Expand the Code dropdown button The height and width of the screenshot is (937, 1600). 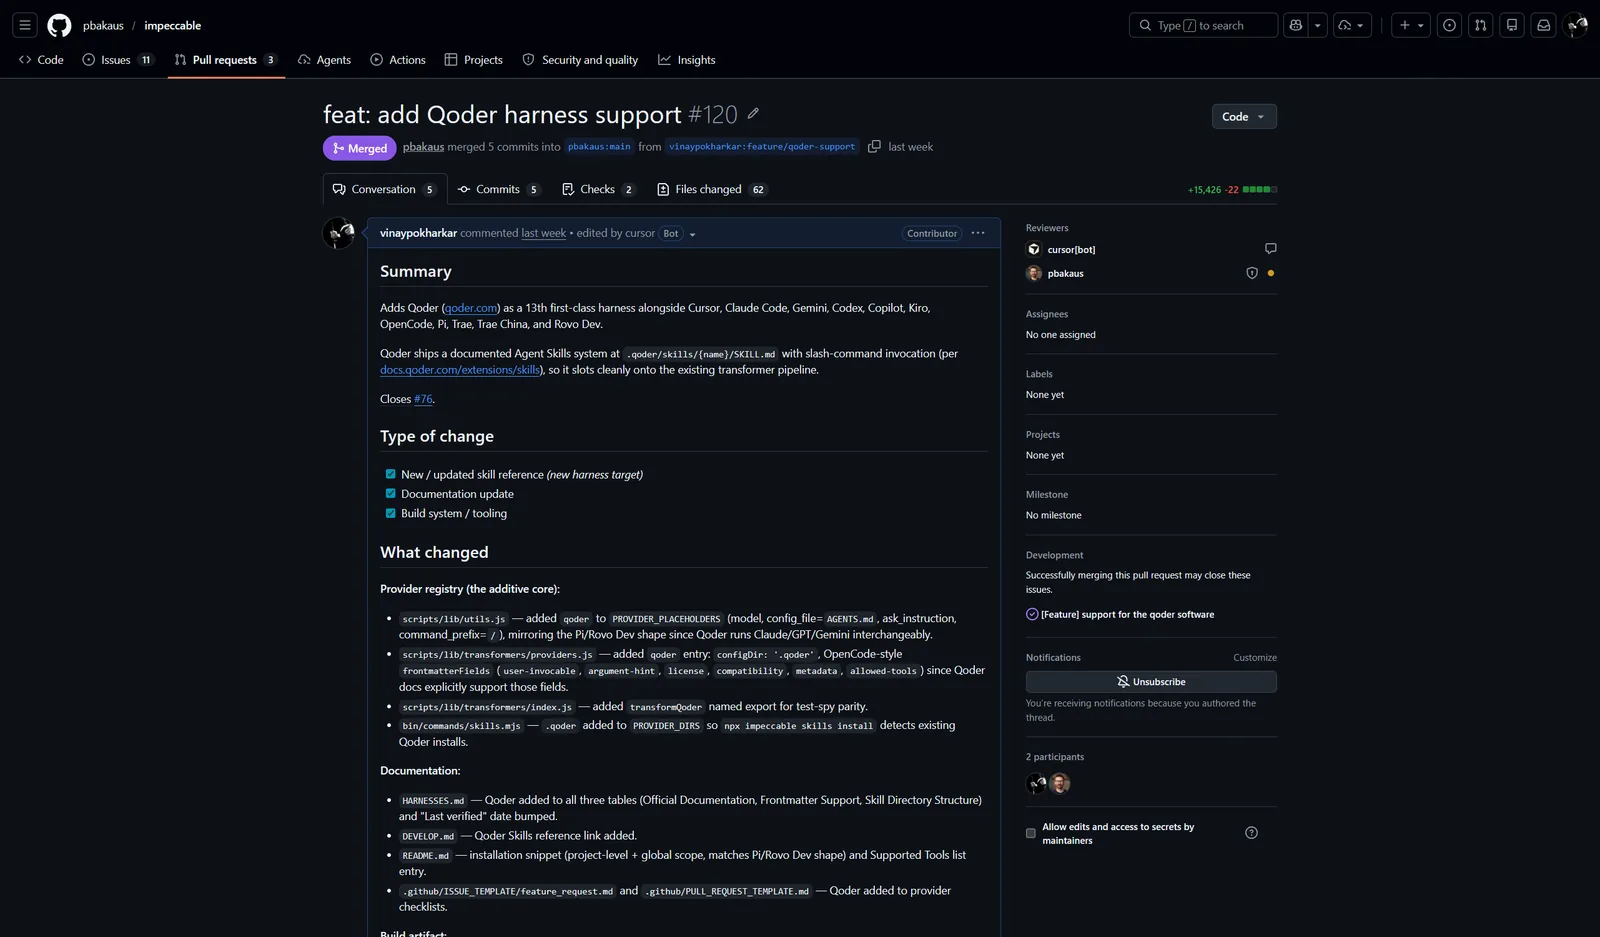coord(1244,116)
